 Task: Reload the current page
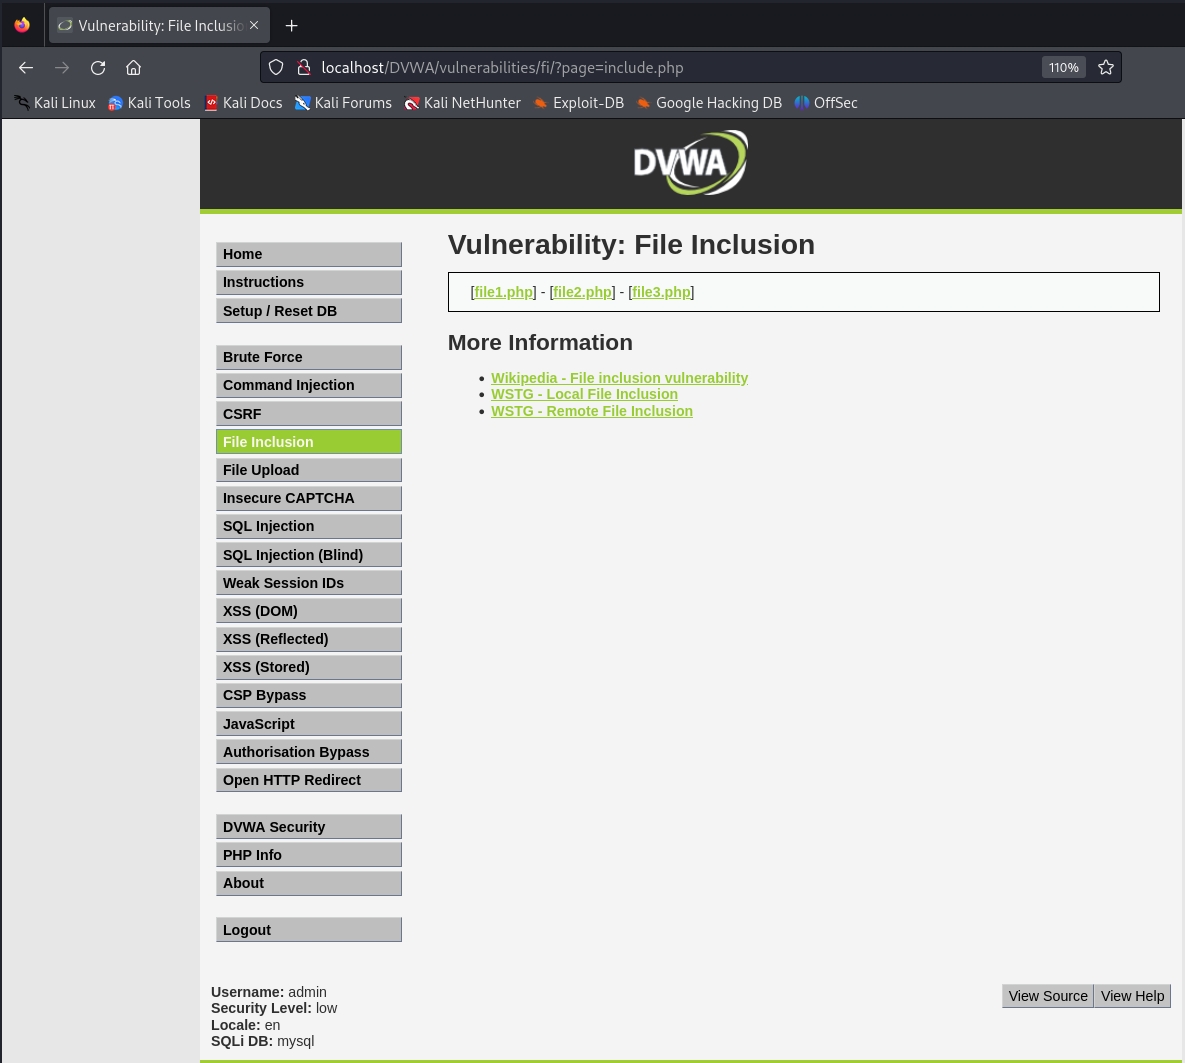[x=98, y=67]
